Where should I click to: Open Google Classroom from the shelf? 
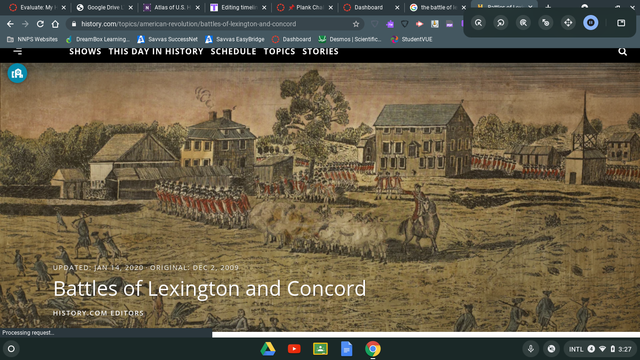(x=320, y=349)
